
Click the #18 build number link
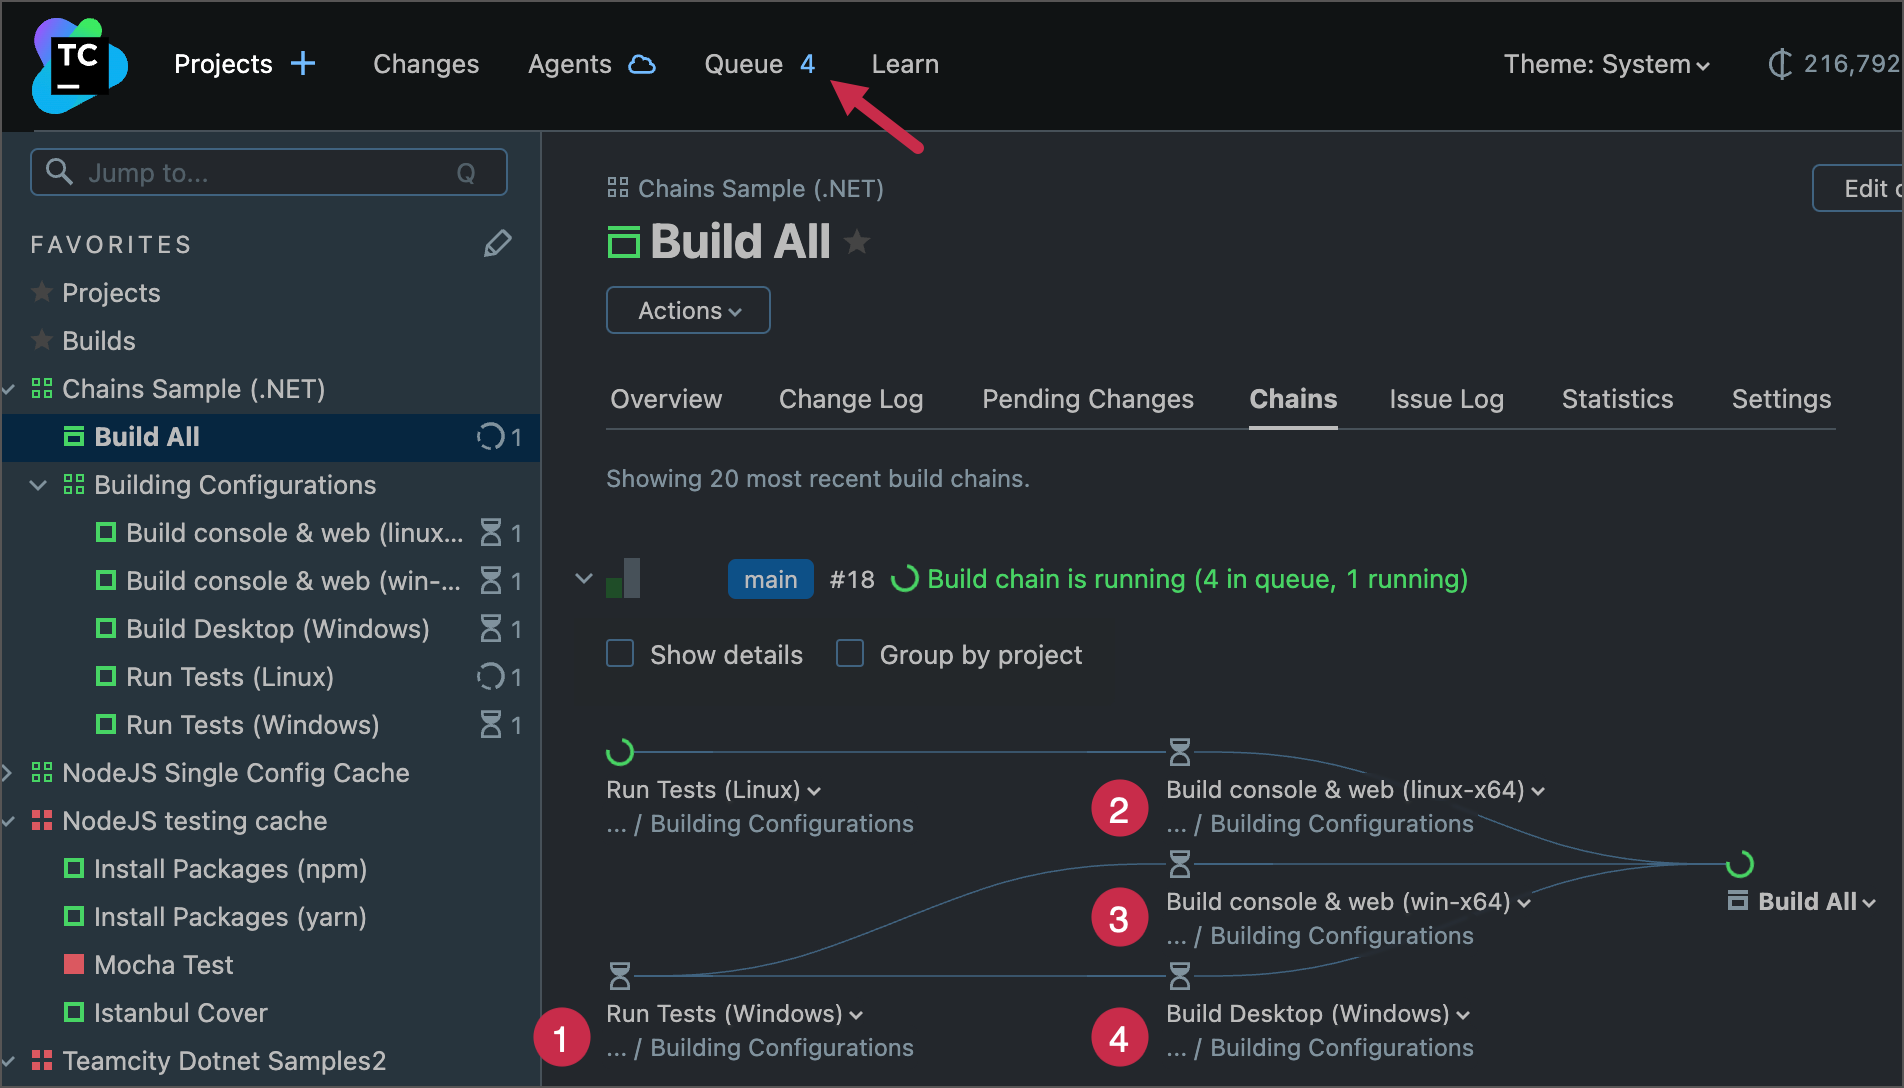pos(852,579)
